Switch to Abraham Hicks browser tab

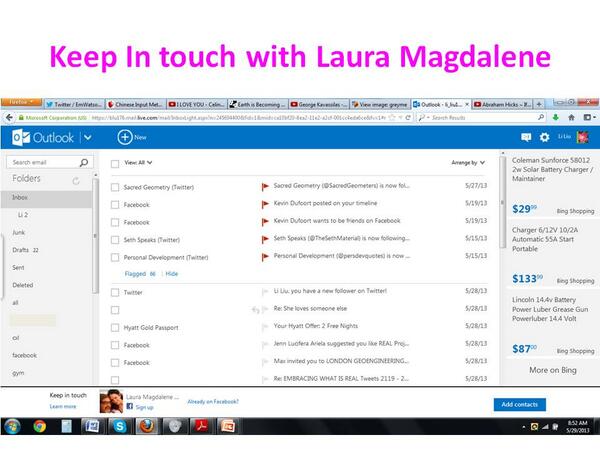click(502, 104)
